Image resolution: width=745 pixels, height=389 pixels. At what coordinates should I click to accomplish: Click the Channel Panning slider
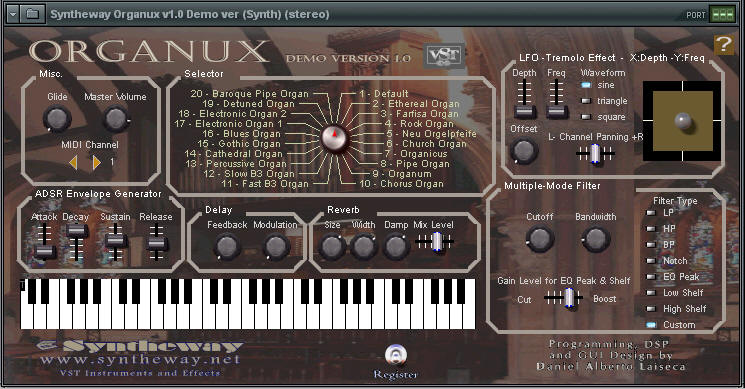click(x=595, y=153)
